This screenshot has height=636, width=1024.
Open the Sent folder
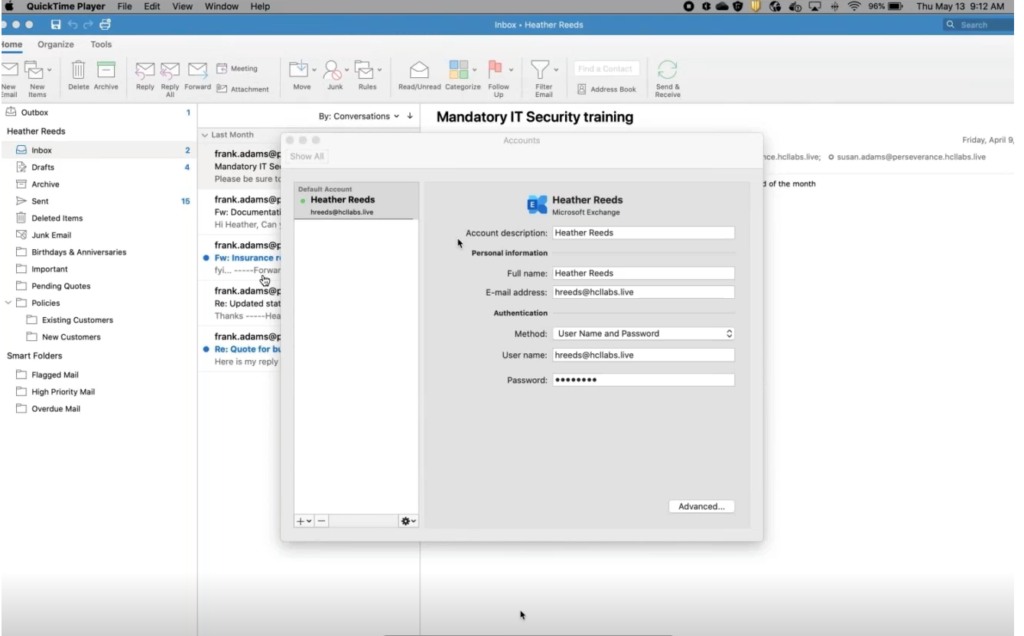99,201
